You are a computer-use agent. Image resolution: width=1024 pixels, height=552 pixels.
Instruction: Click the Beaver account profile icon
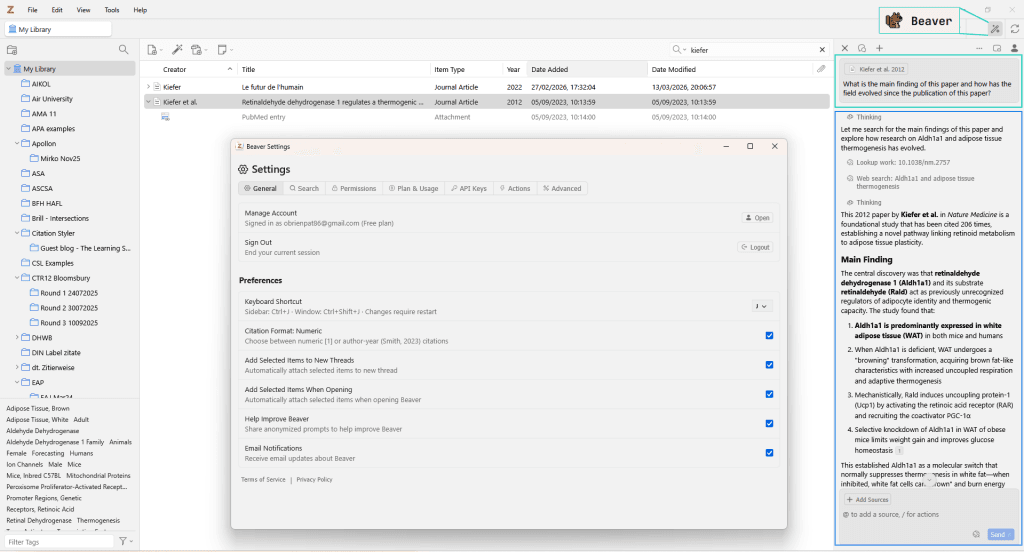(x=1014, y=48)
